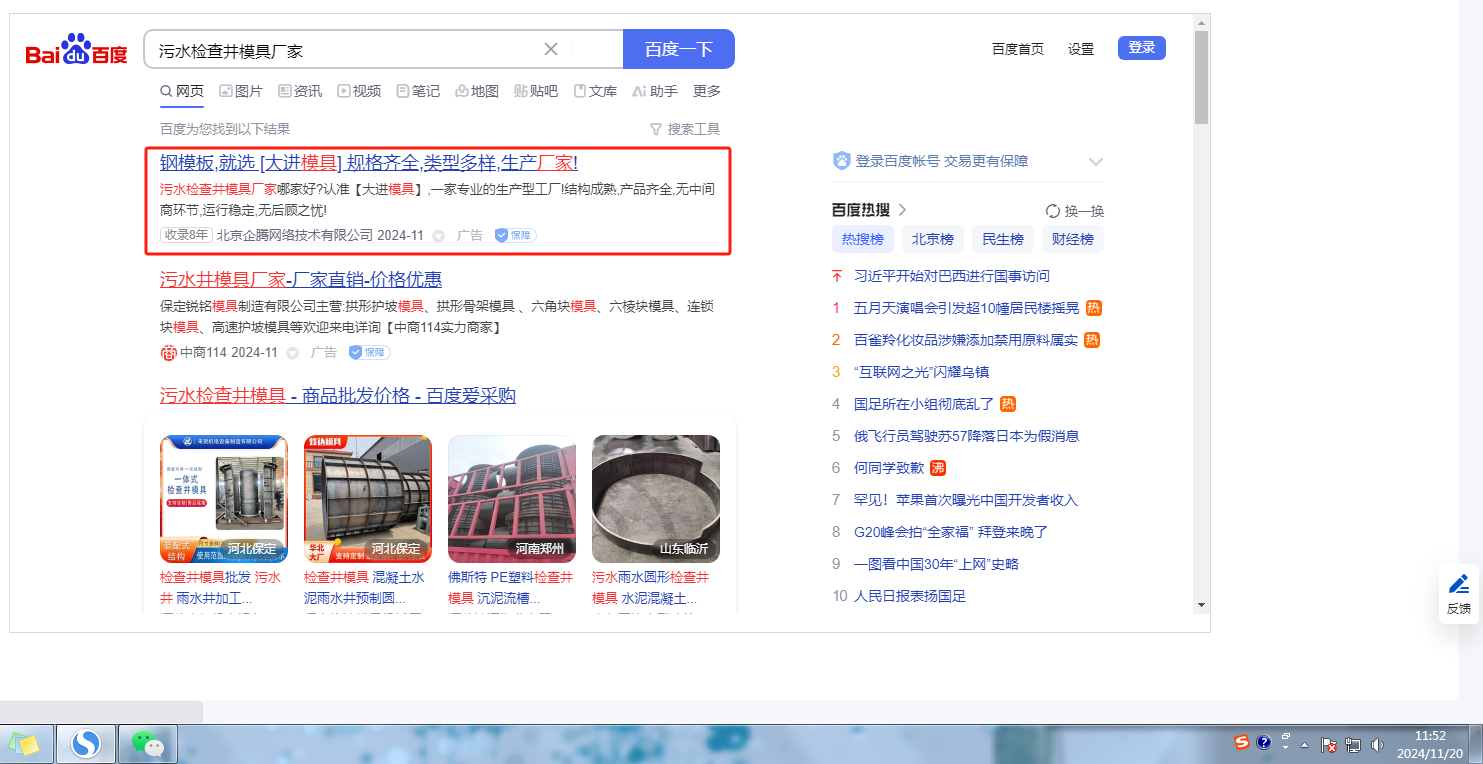Switch to the 财经榜 tab

pos(1072,239)
